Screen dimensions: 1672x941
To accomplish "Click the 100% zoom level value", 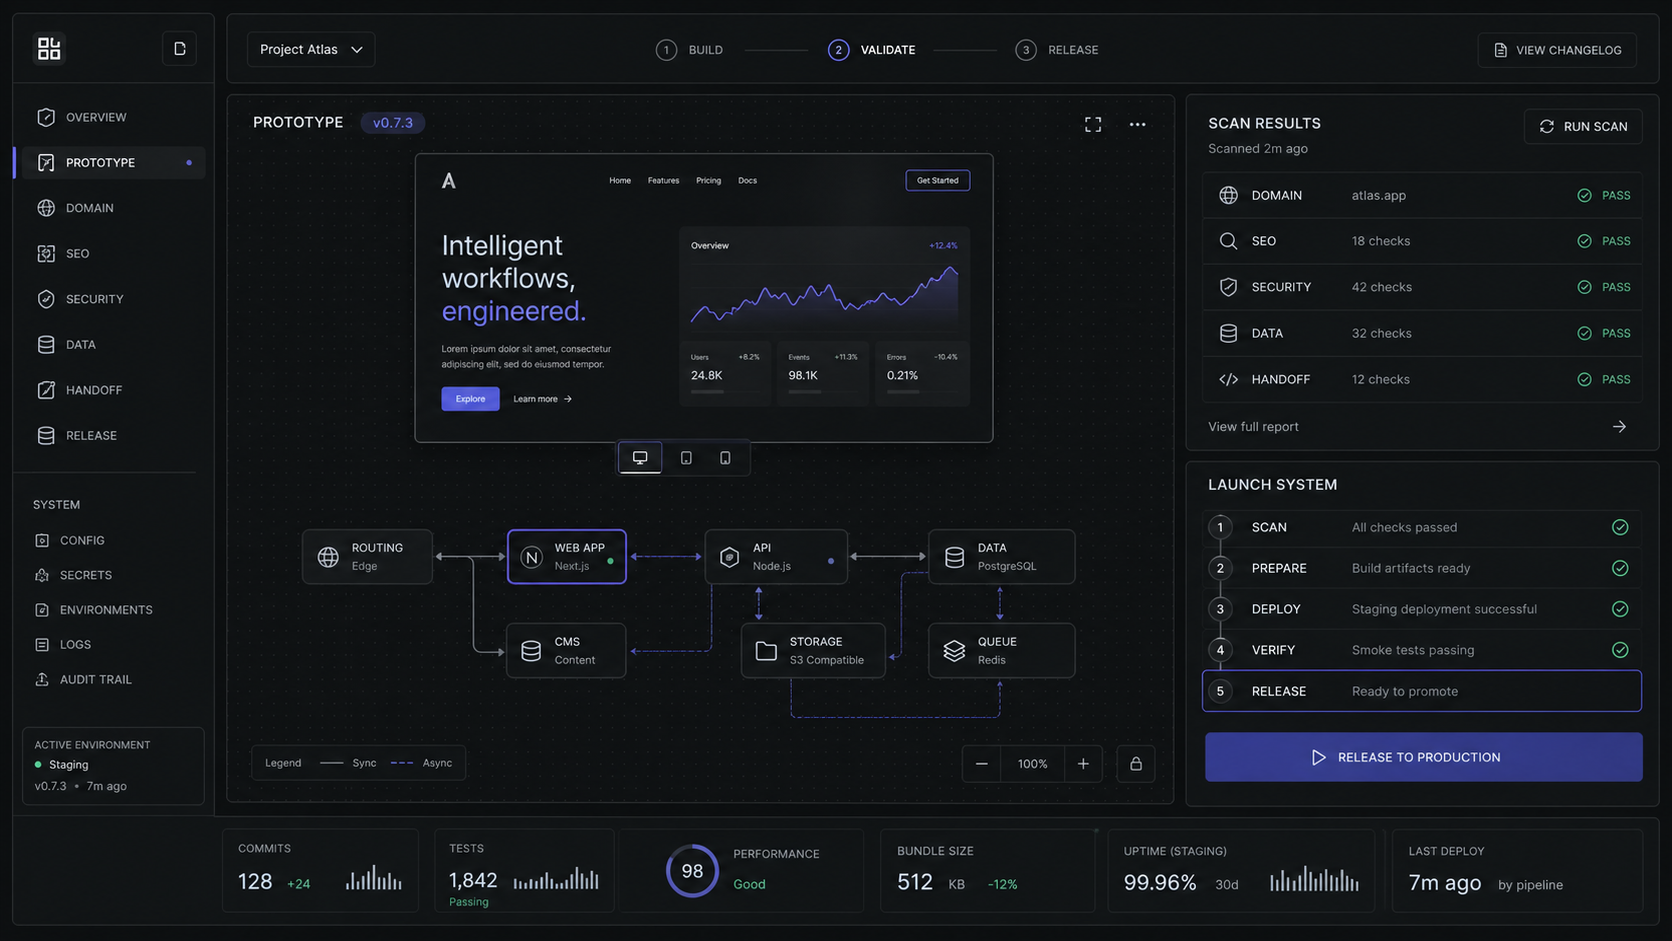I will coord(1033,764).
